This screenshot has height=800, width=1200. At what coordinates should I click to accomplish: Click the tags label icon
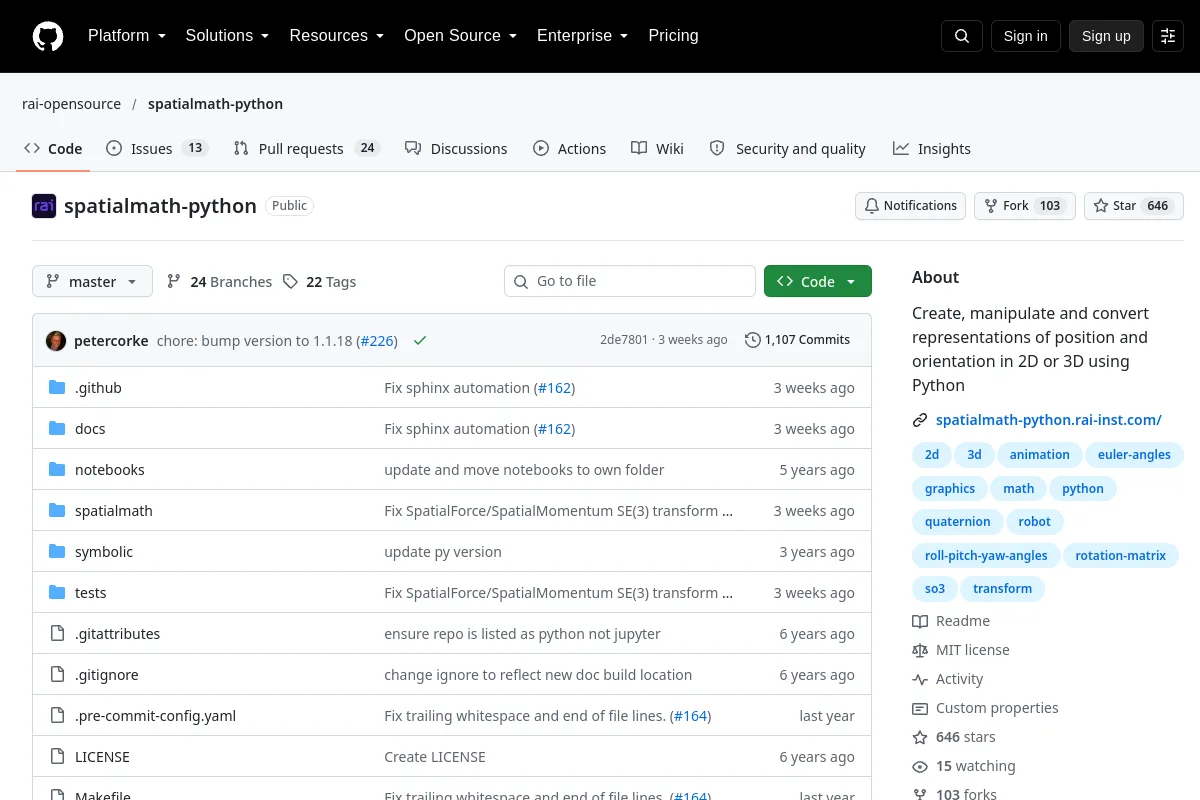290,282
